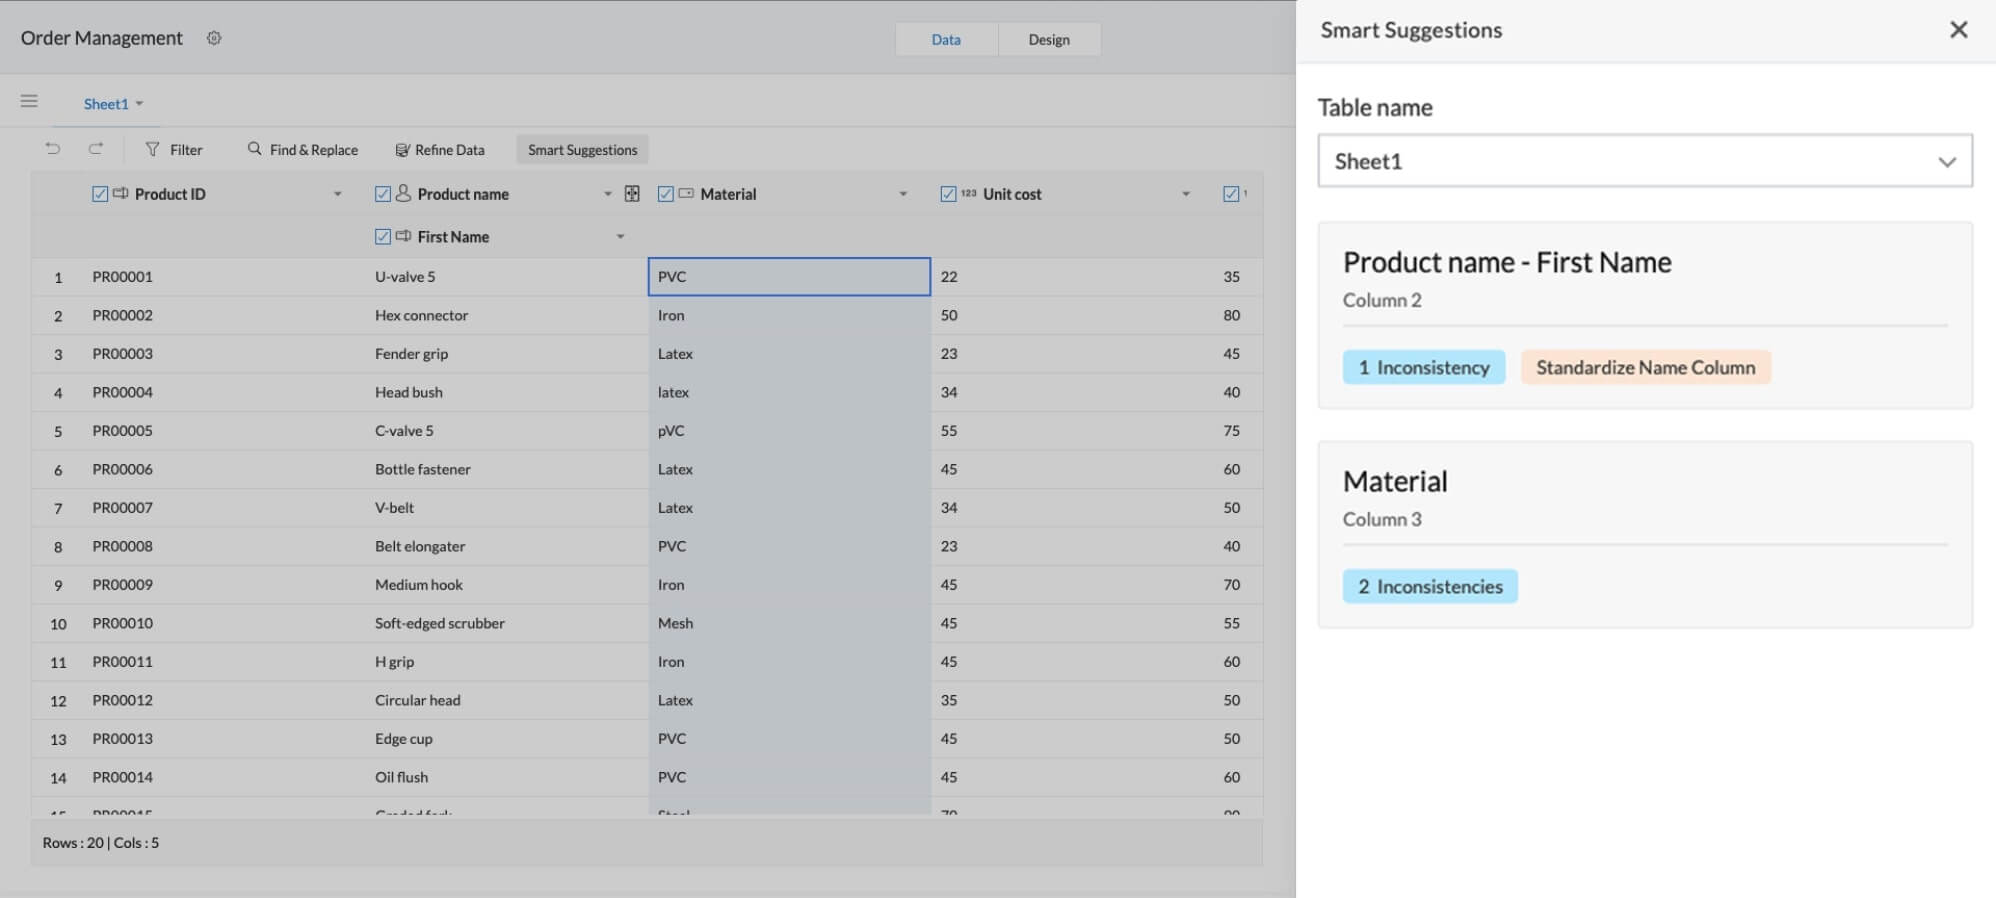This screenshot has height=898, width=1996.
Task: Open the Refine Data tool
Action: (440, 150)
